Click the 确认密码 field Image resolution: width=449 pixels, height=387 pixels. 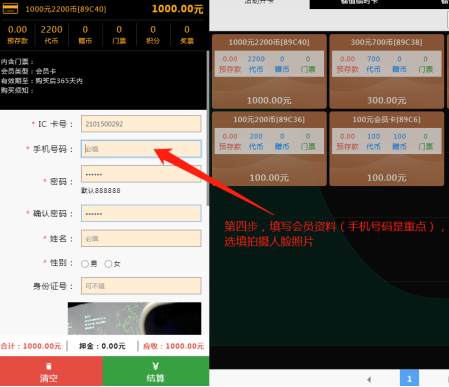[x=141, y=213]
